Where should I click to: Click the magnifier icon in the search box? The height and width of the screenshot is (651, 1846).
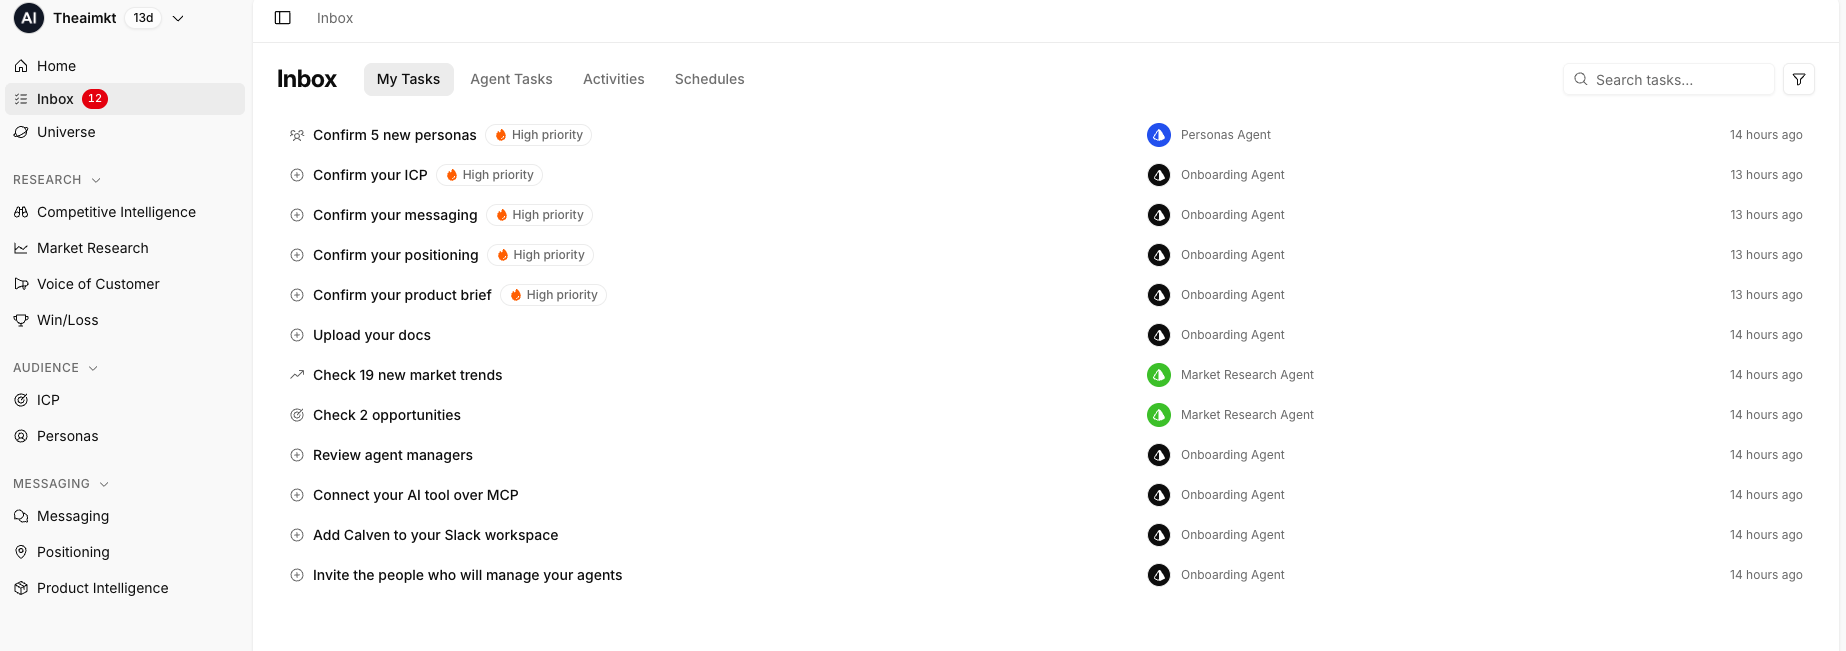(x=1581, y=79)
